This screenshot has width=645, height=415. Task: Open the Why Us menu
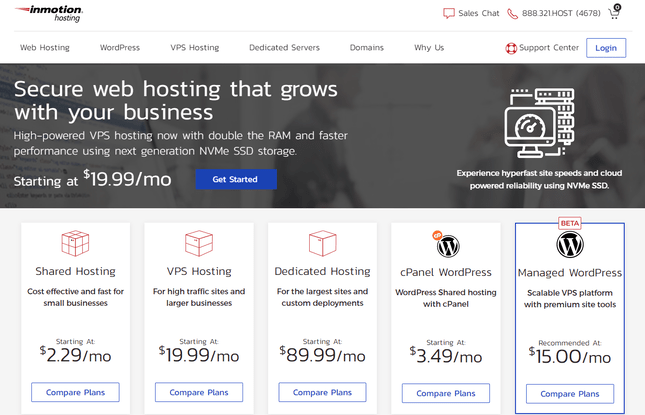coord(429,48)
